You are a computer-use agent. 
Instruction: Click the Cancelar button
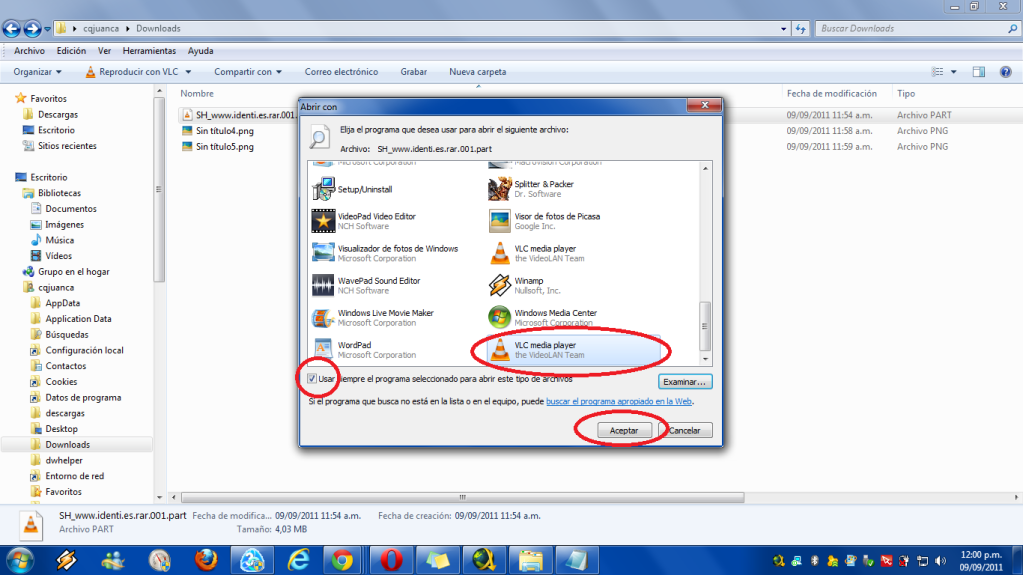pyautogui.click(x=686, y=430)
